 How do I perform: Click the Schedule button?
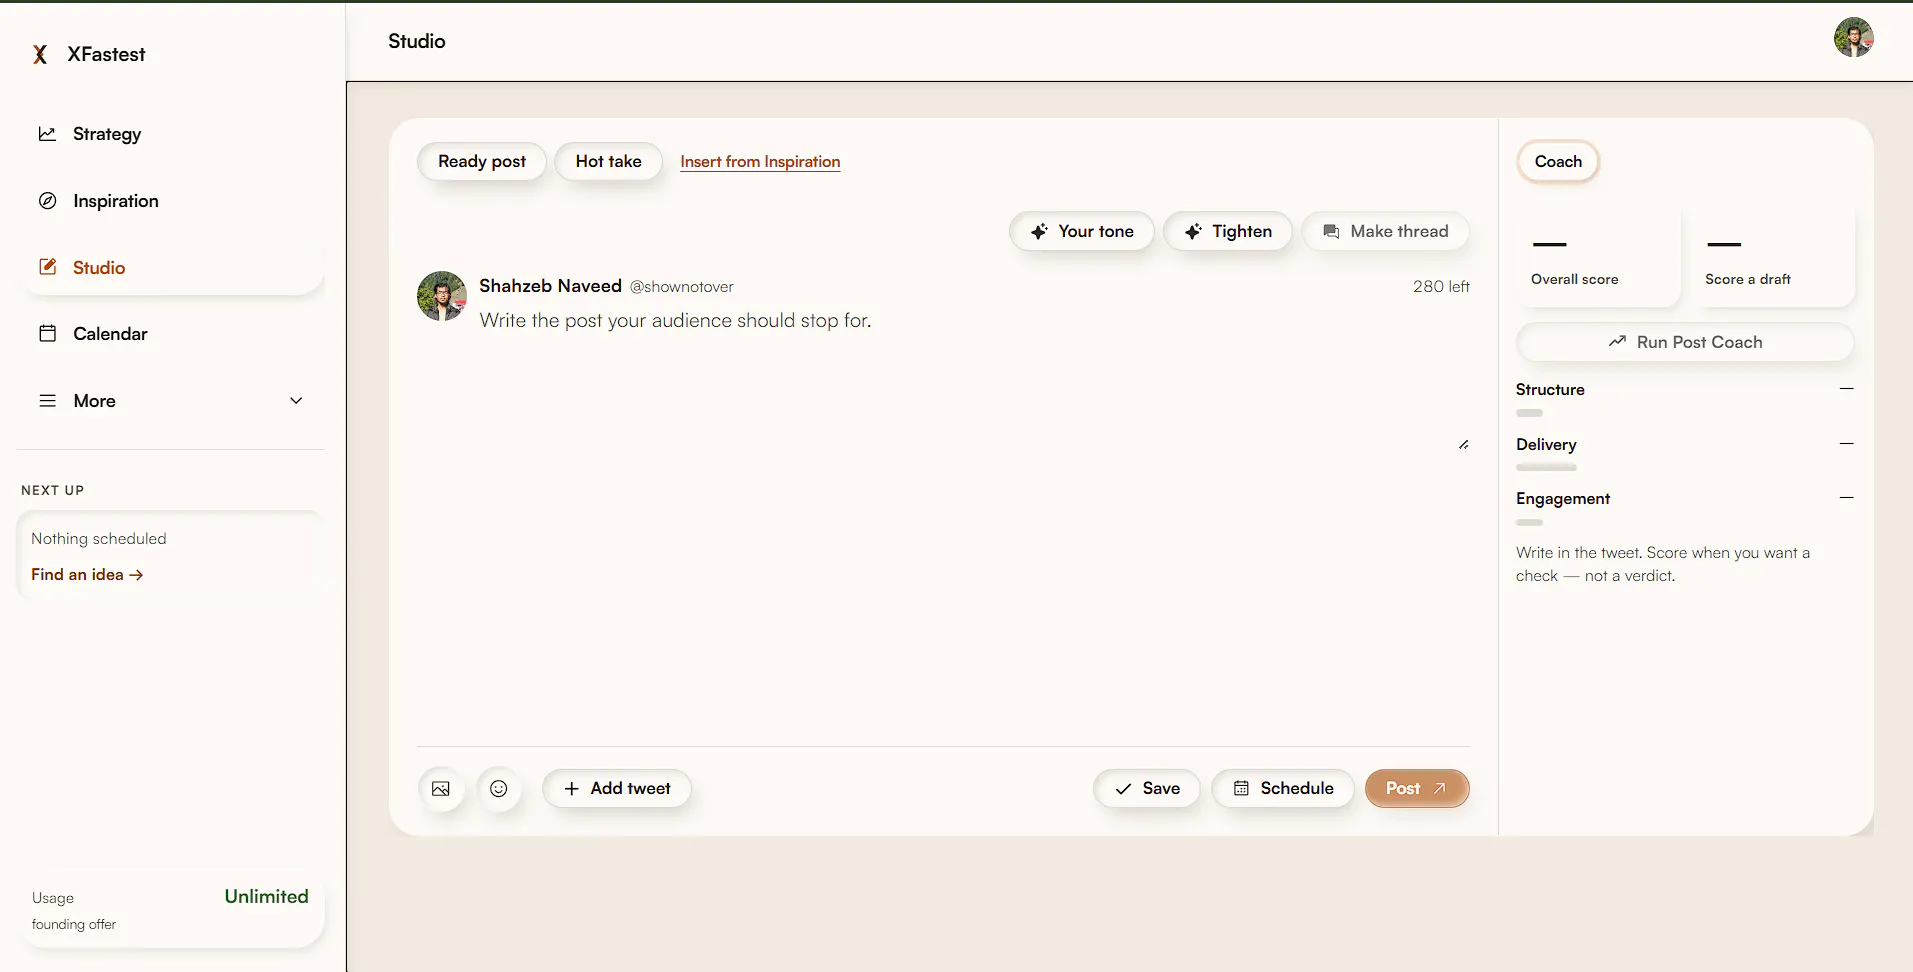point(1283,789)
